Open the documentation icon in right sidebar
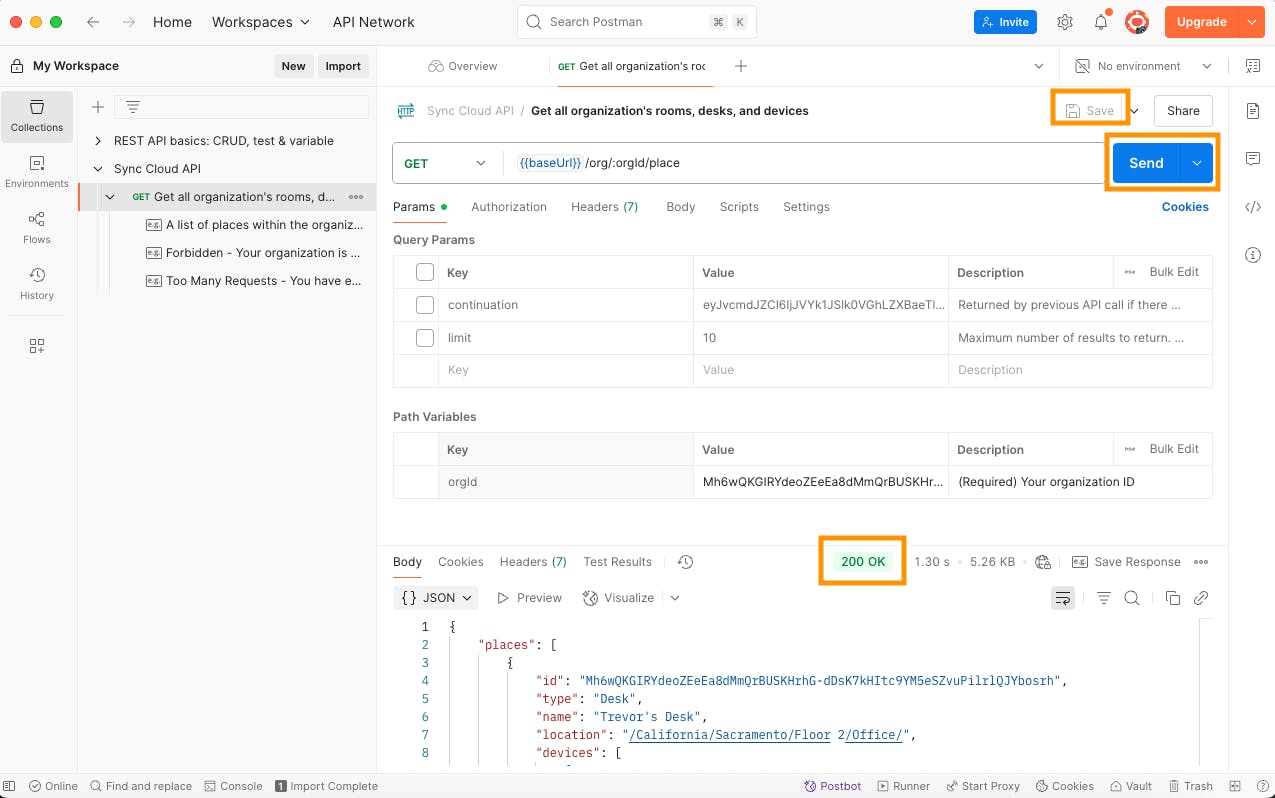The width and height of the screenshot is (1275, 798). pos(1253,111)
